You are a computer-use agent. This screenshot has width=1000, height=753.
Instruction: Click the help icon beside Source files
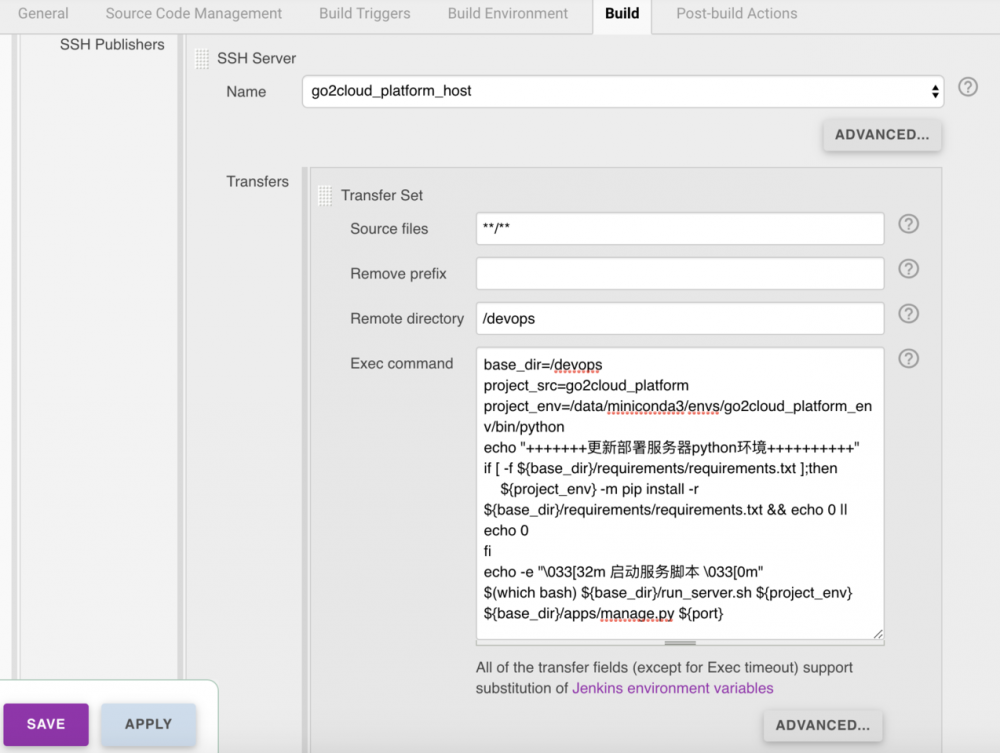908,224
